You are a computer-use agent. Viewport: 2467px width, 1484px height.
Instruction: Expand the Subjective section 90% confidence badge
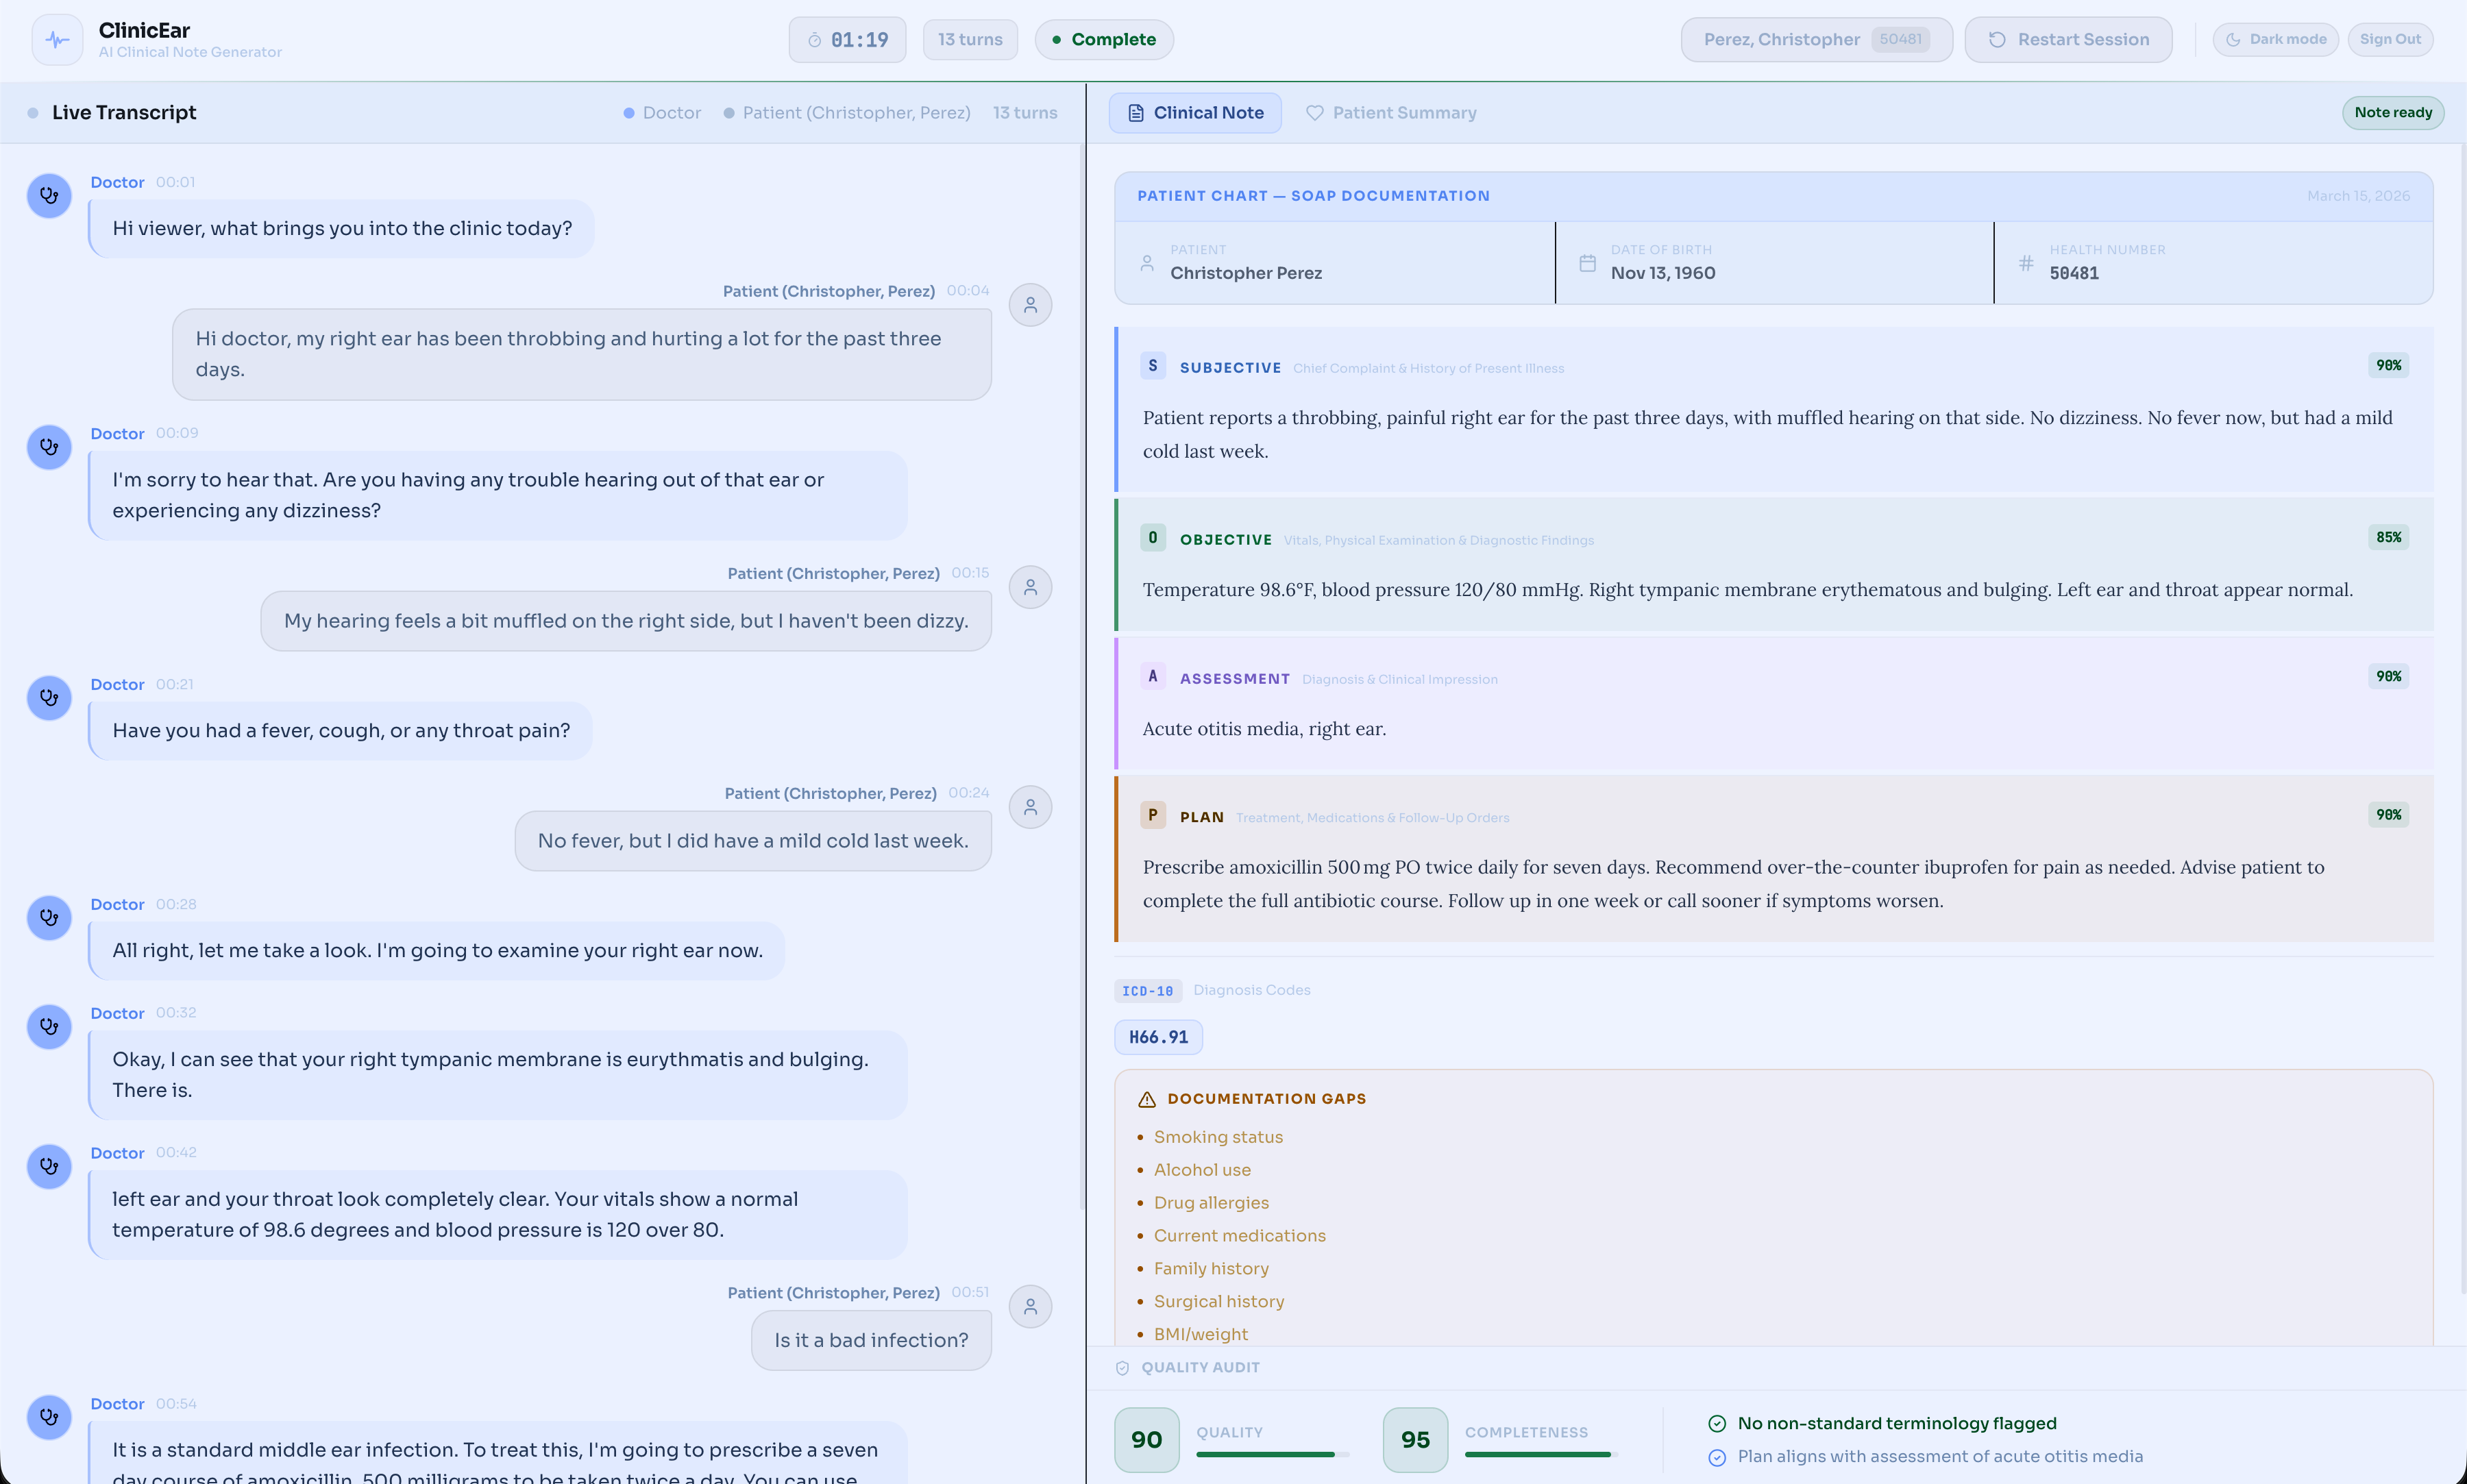[x=2388, y=366]
